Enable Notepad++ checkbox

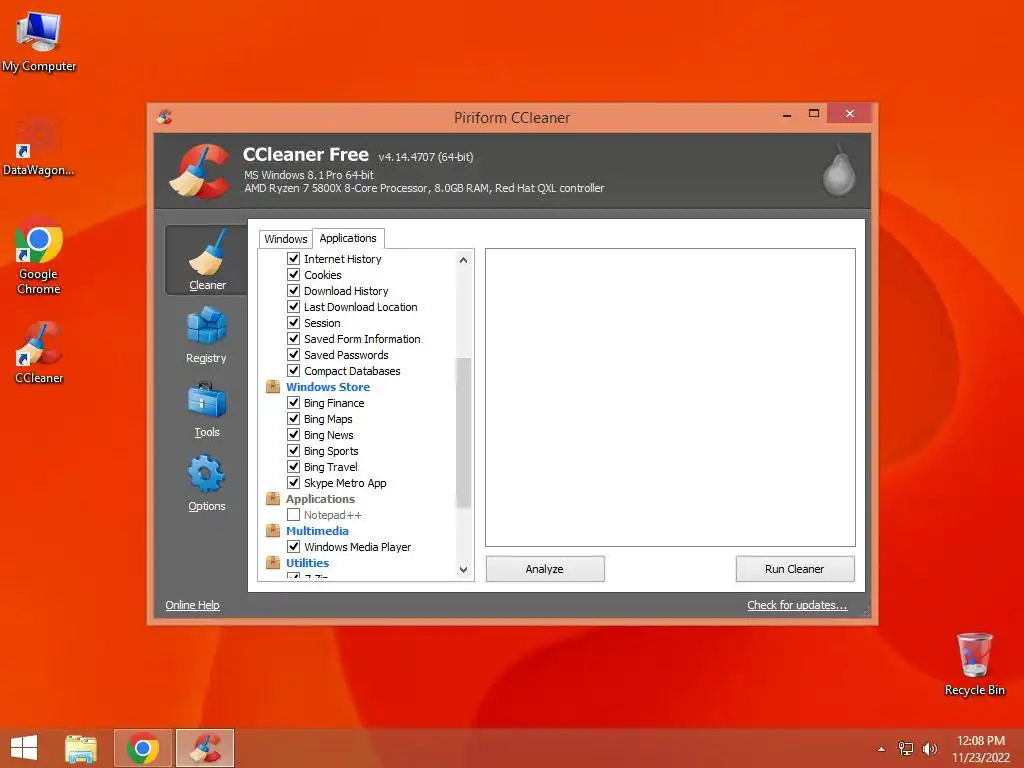(x=294, y=515)
